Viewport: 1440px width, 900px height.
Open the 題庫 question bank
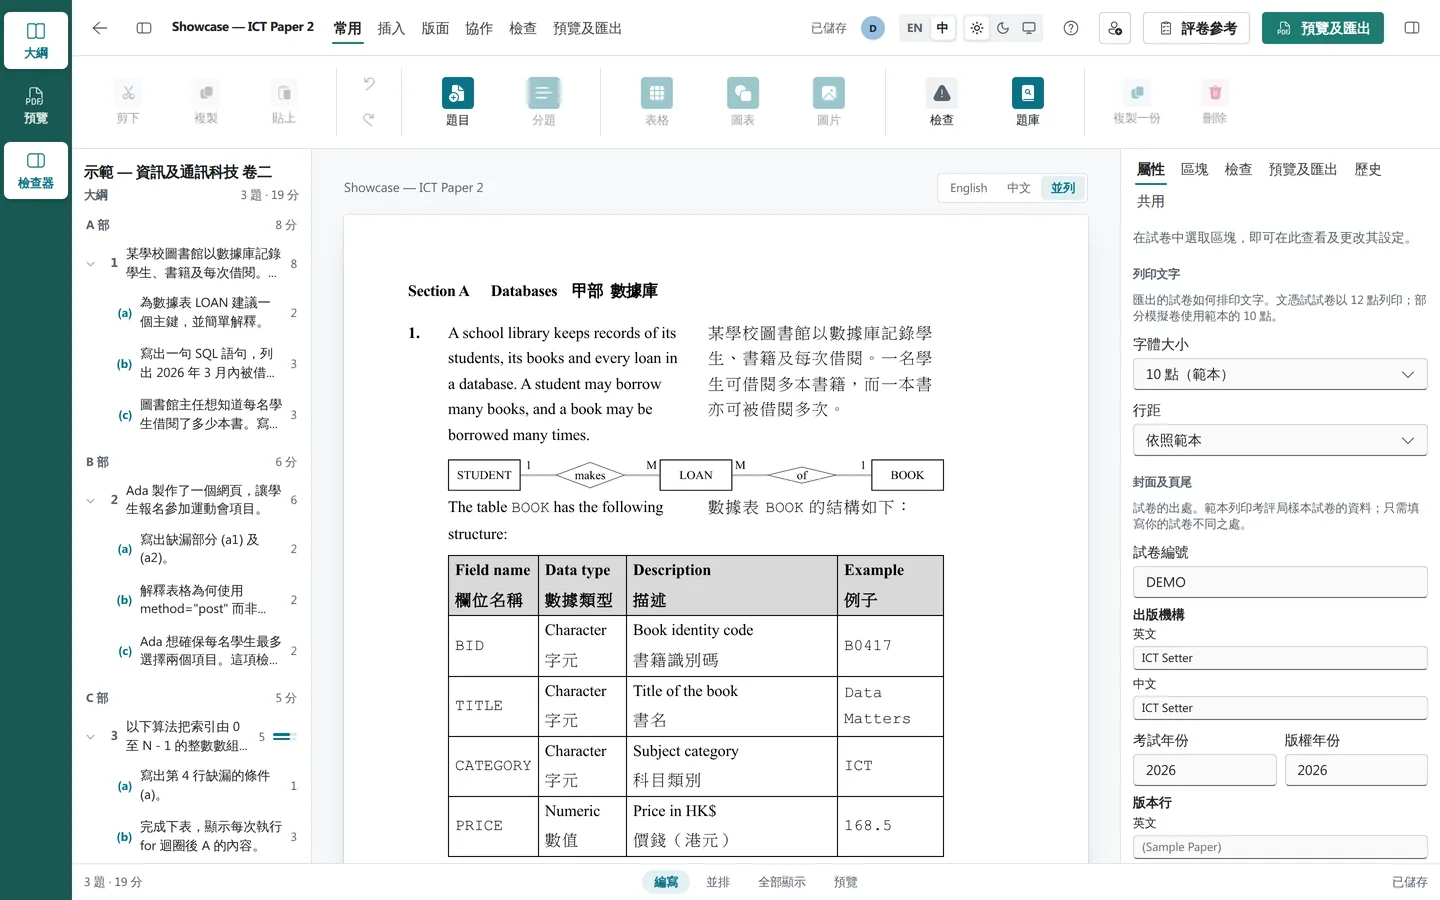[1028, 102]
